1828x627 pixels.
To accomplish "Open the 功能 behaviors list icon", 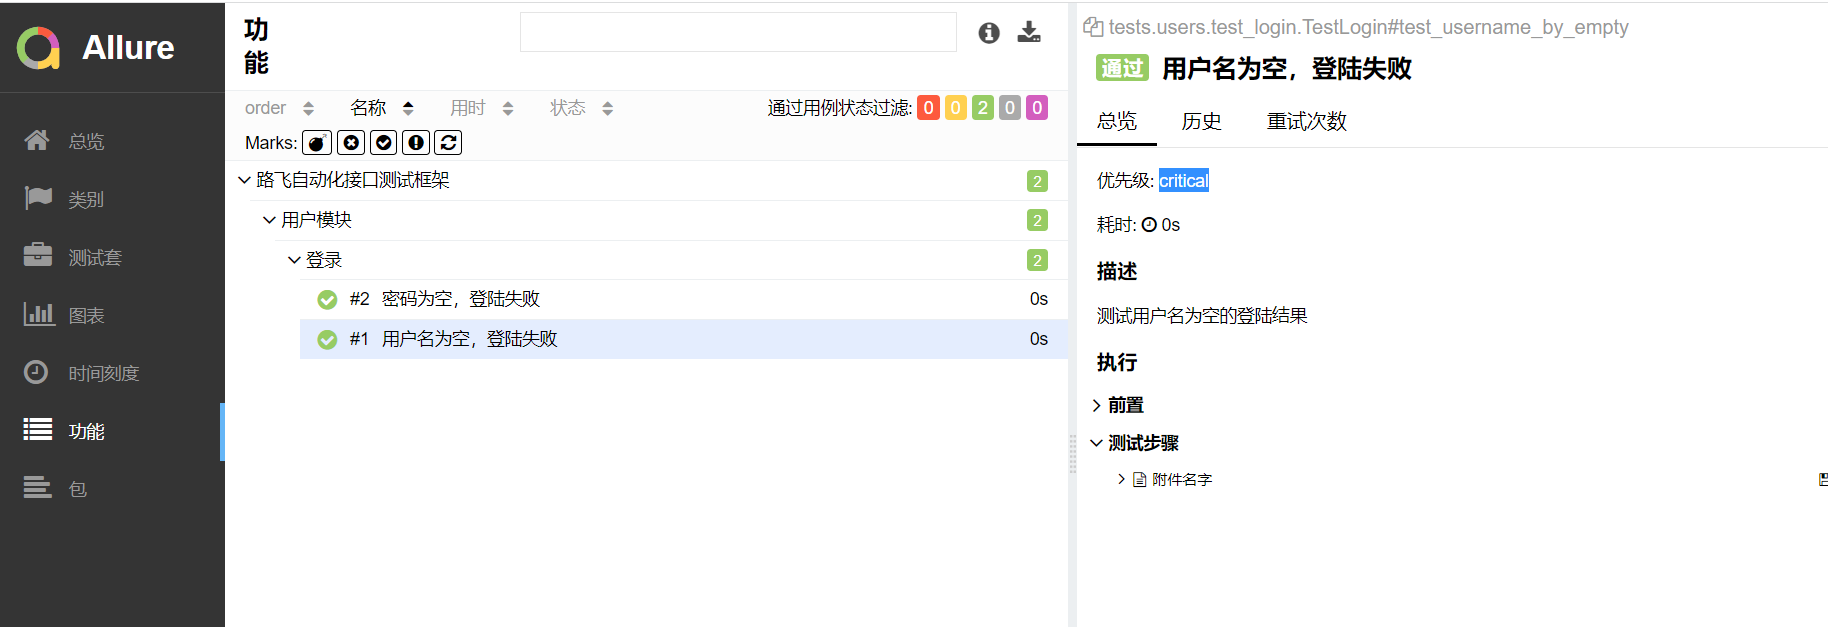I will pos(38,430).
